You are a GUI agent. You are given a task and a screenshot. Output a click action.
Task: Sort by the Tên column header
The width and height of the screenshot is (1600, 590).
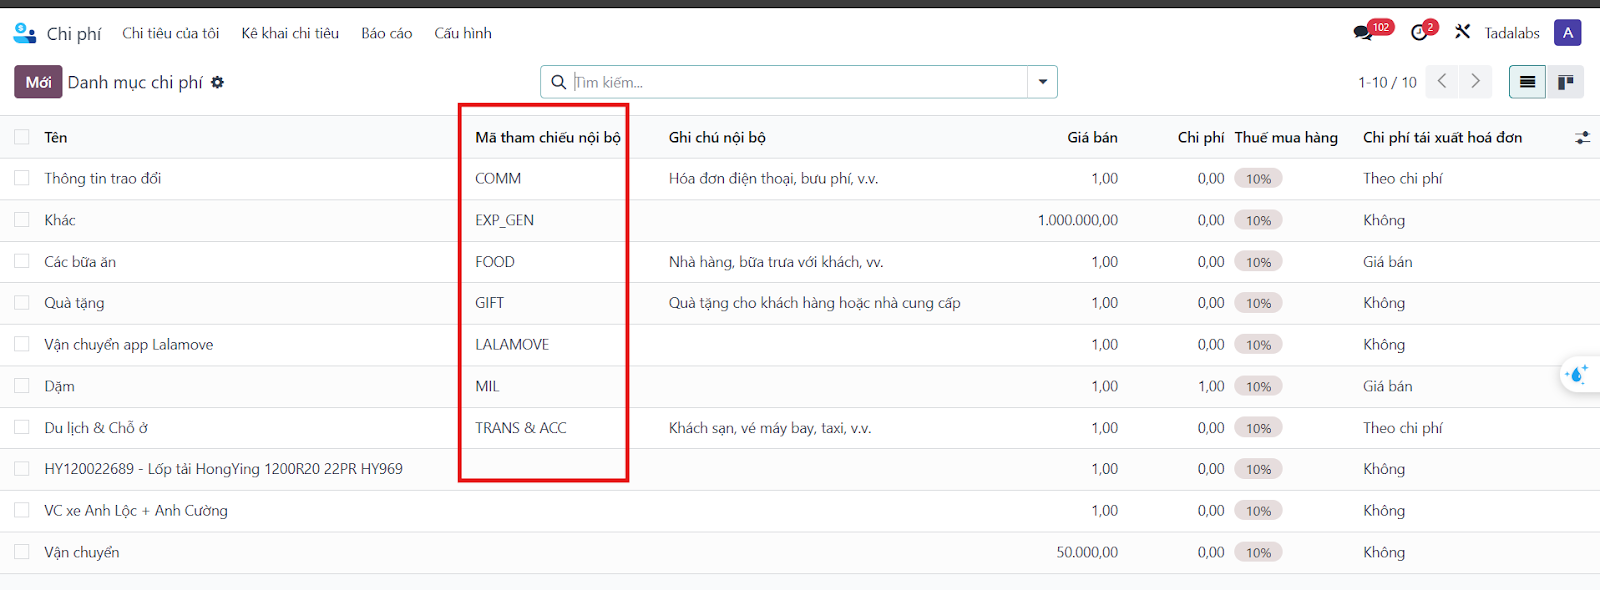pyautogui.click(x=56, y=137)
